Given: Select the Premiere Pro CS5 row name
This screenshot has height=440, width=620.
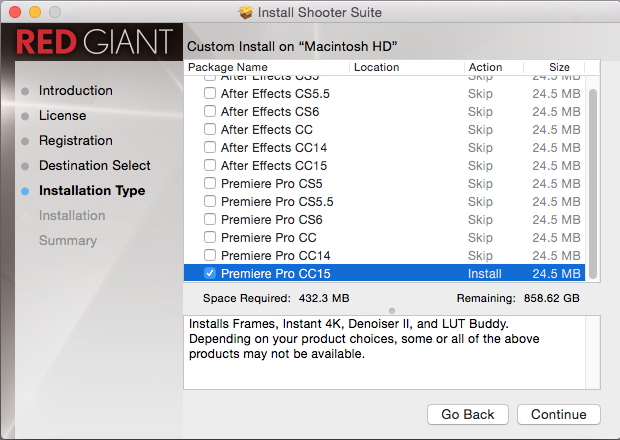Looking at the screenshot, I should 272,183.
